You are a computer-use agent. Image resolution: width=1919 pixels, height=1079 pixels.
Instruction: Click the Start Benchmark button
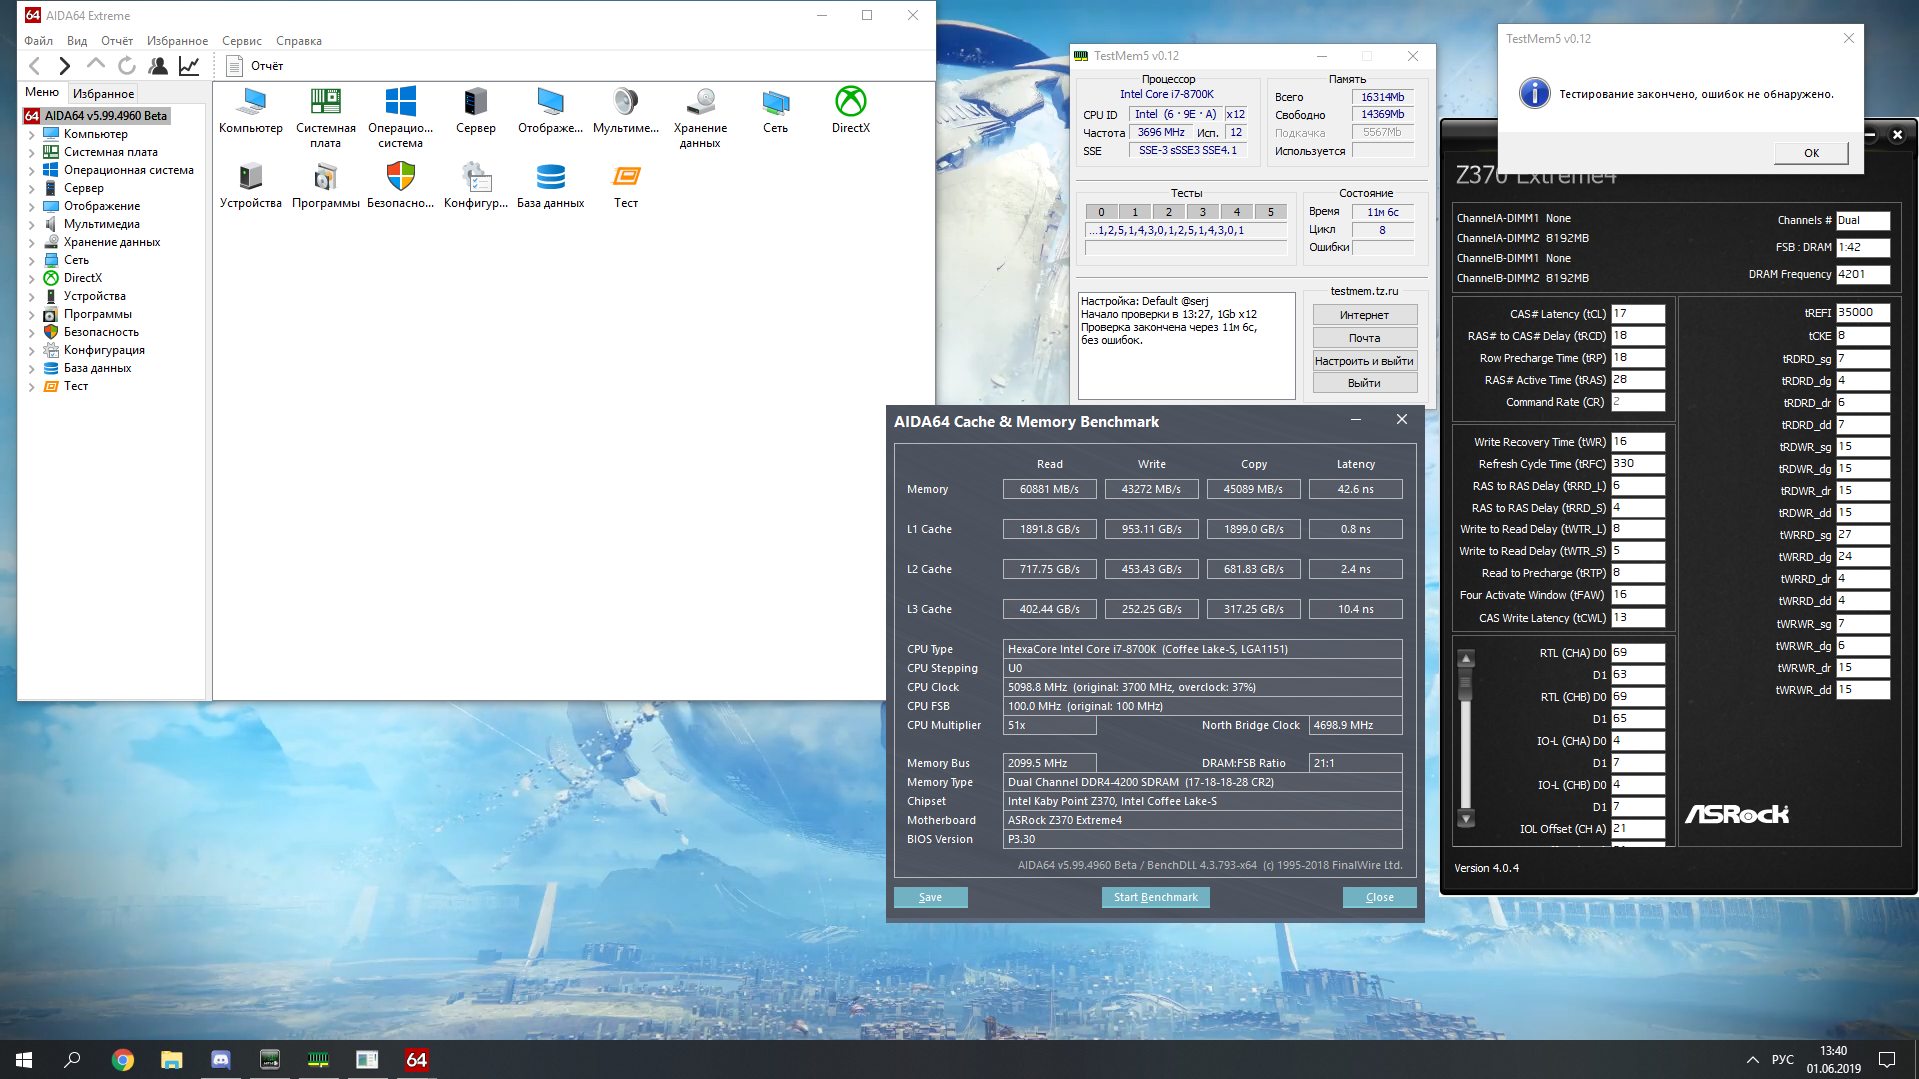(1155, 897)
